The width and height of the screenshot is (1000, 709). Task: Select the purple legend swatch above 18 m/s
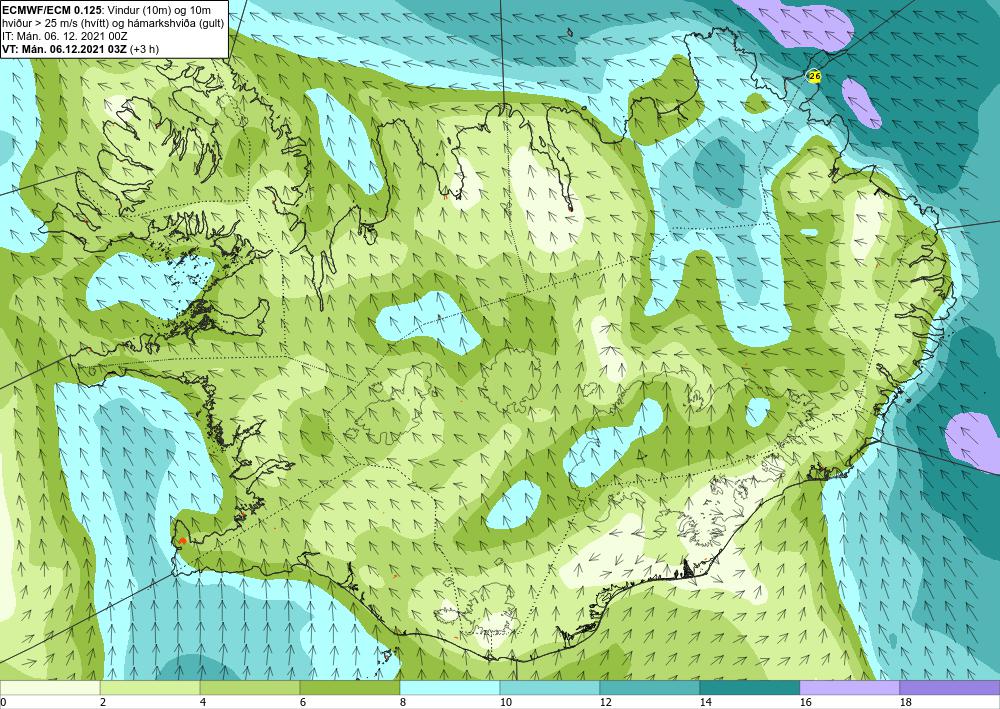click(x=950, y=688)
